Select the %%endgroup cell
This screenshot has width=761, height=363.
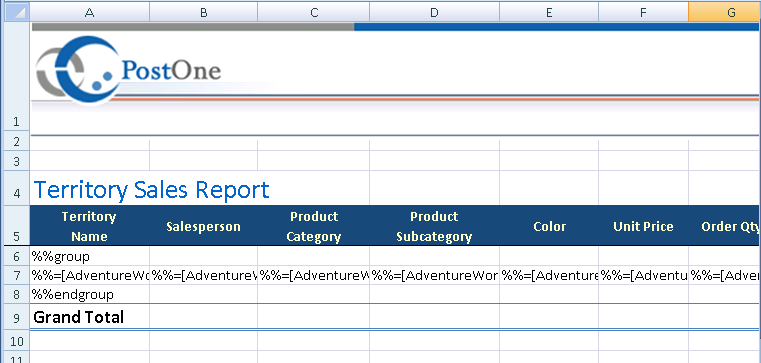(x=90, y=294)
